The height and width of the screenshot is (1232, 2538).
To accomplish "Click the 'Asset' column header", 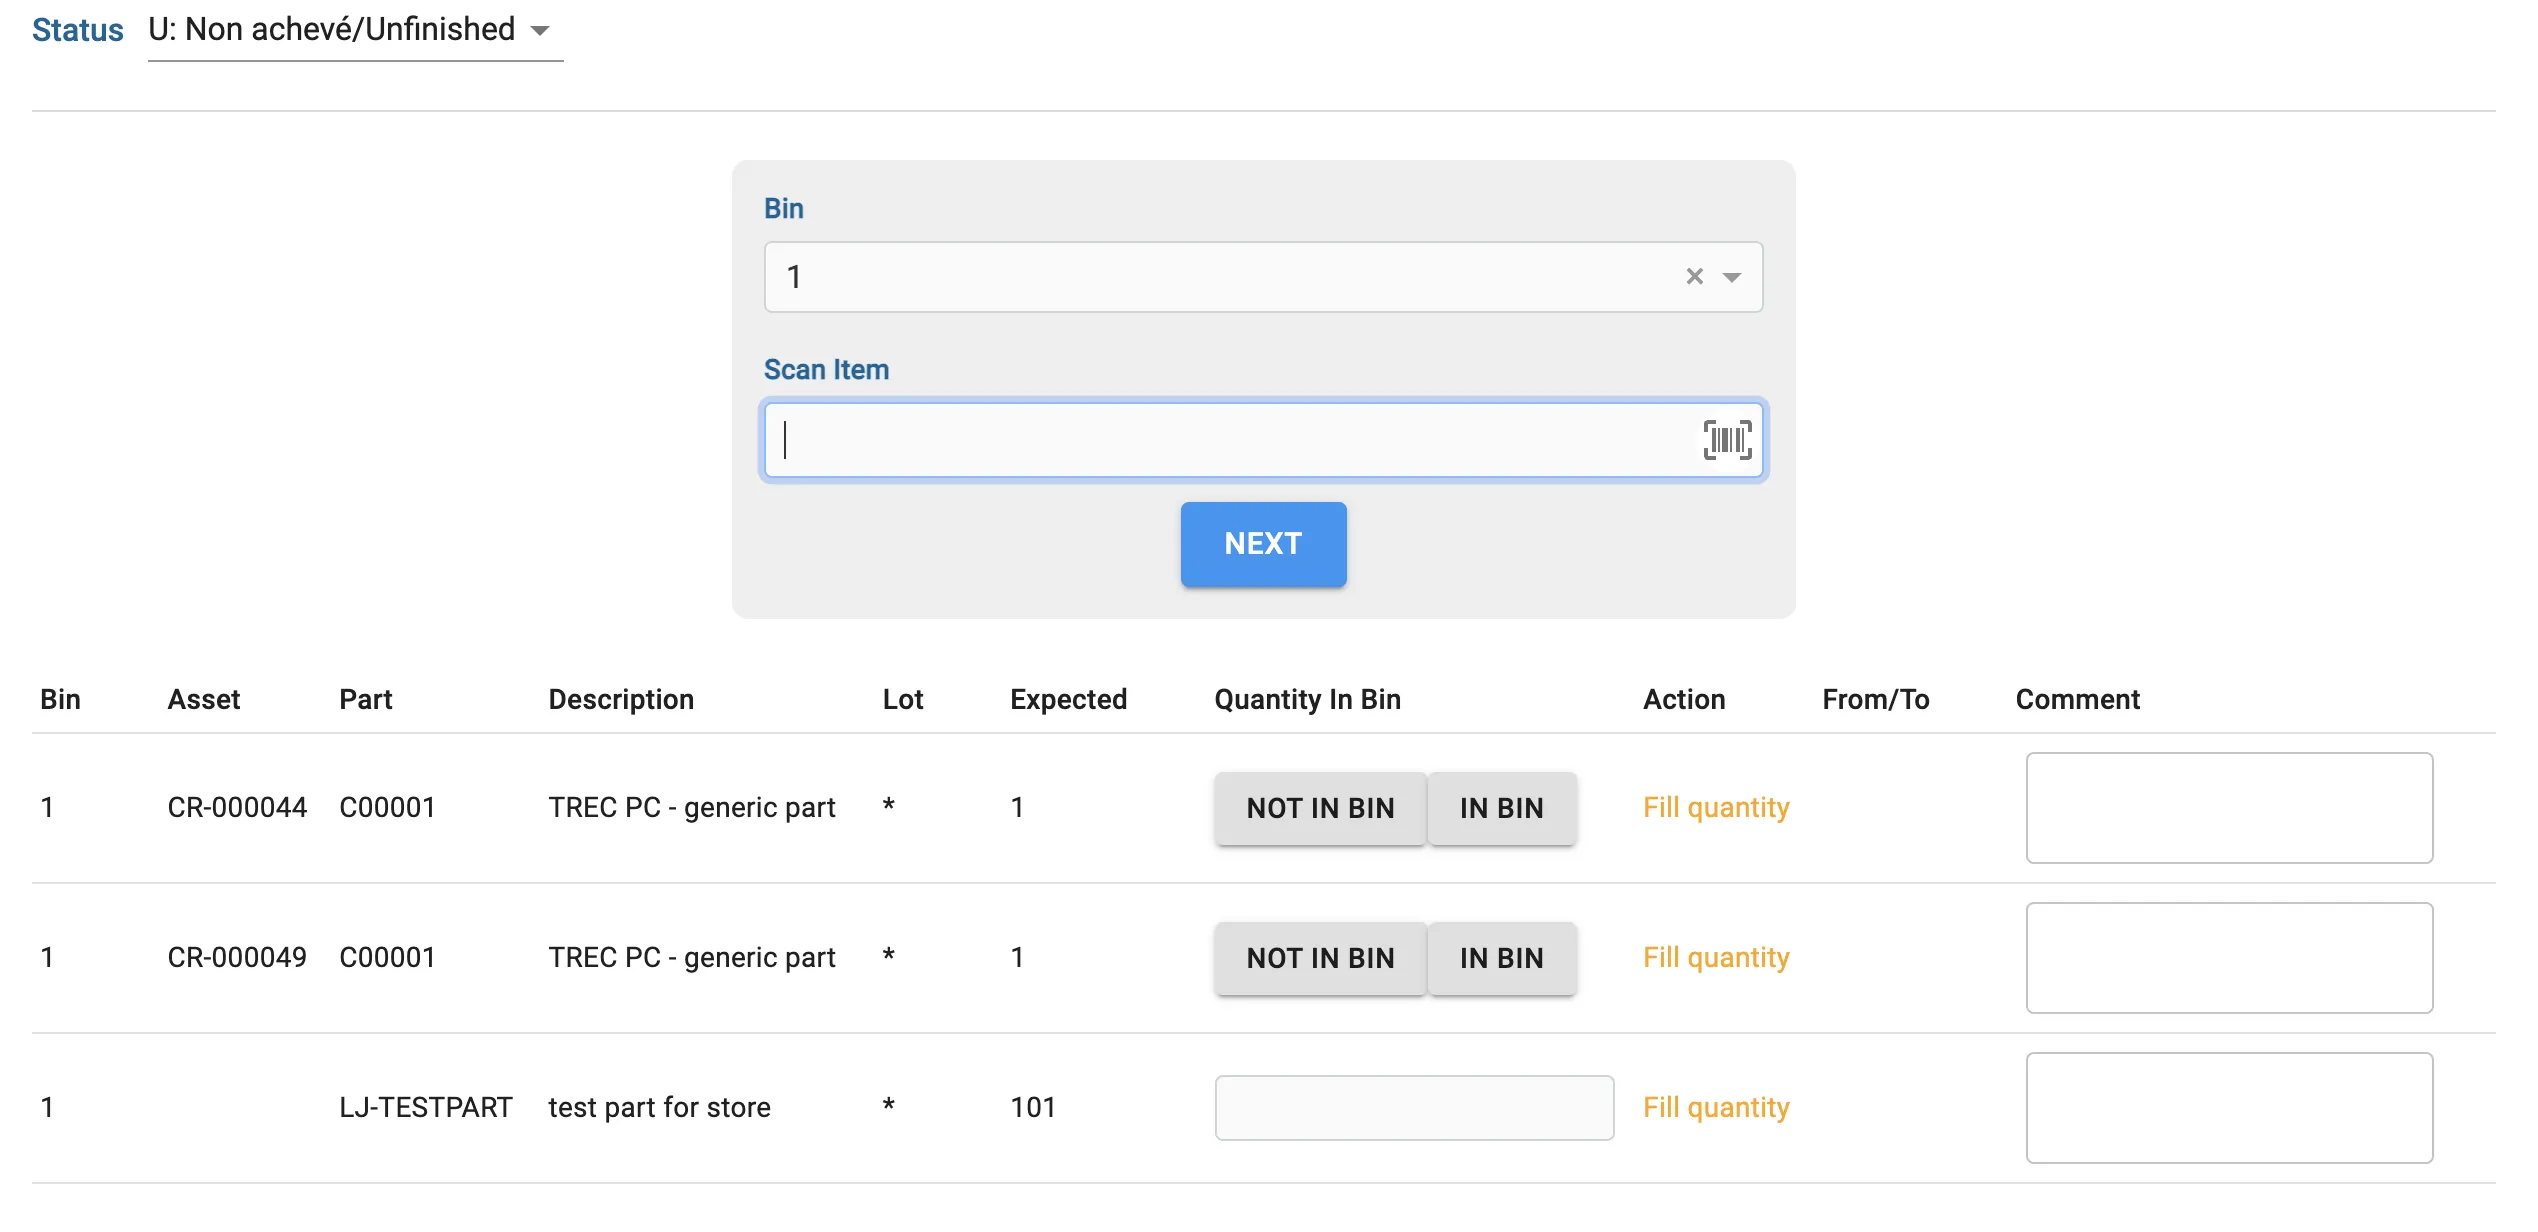I will [x=204, y=700].
